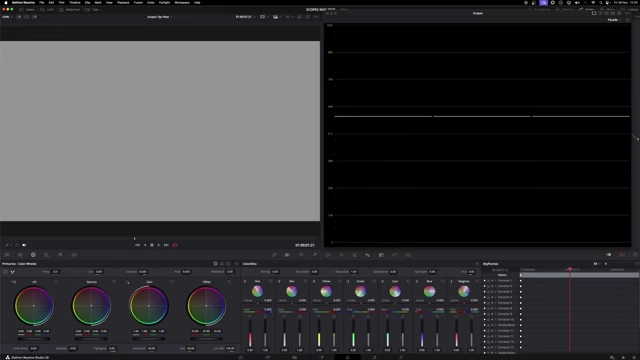Reset the Lift color wheel
The image size is (640, 360).
pyautogui.click(x=57, y=282)
